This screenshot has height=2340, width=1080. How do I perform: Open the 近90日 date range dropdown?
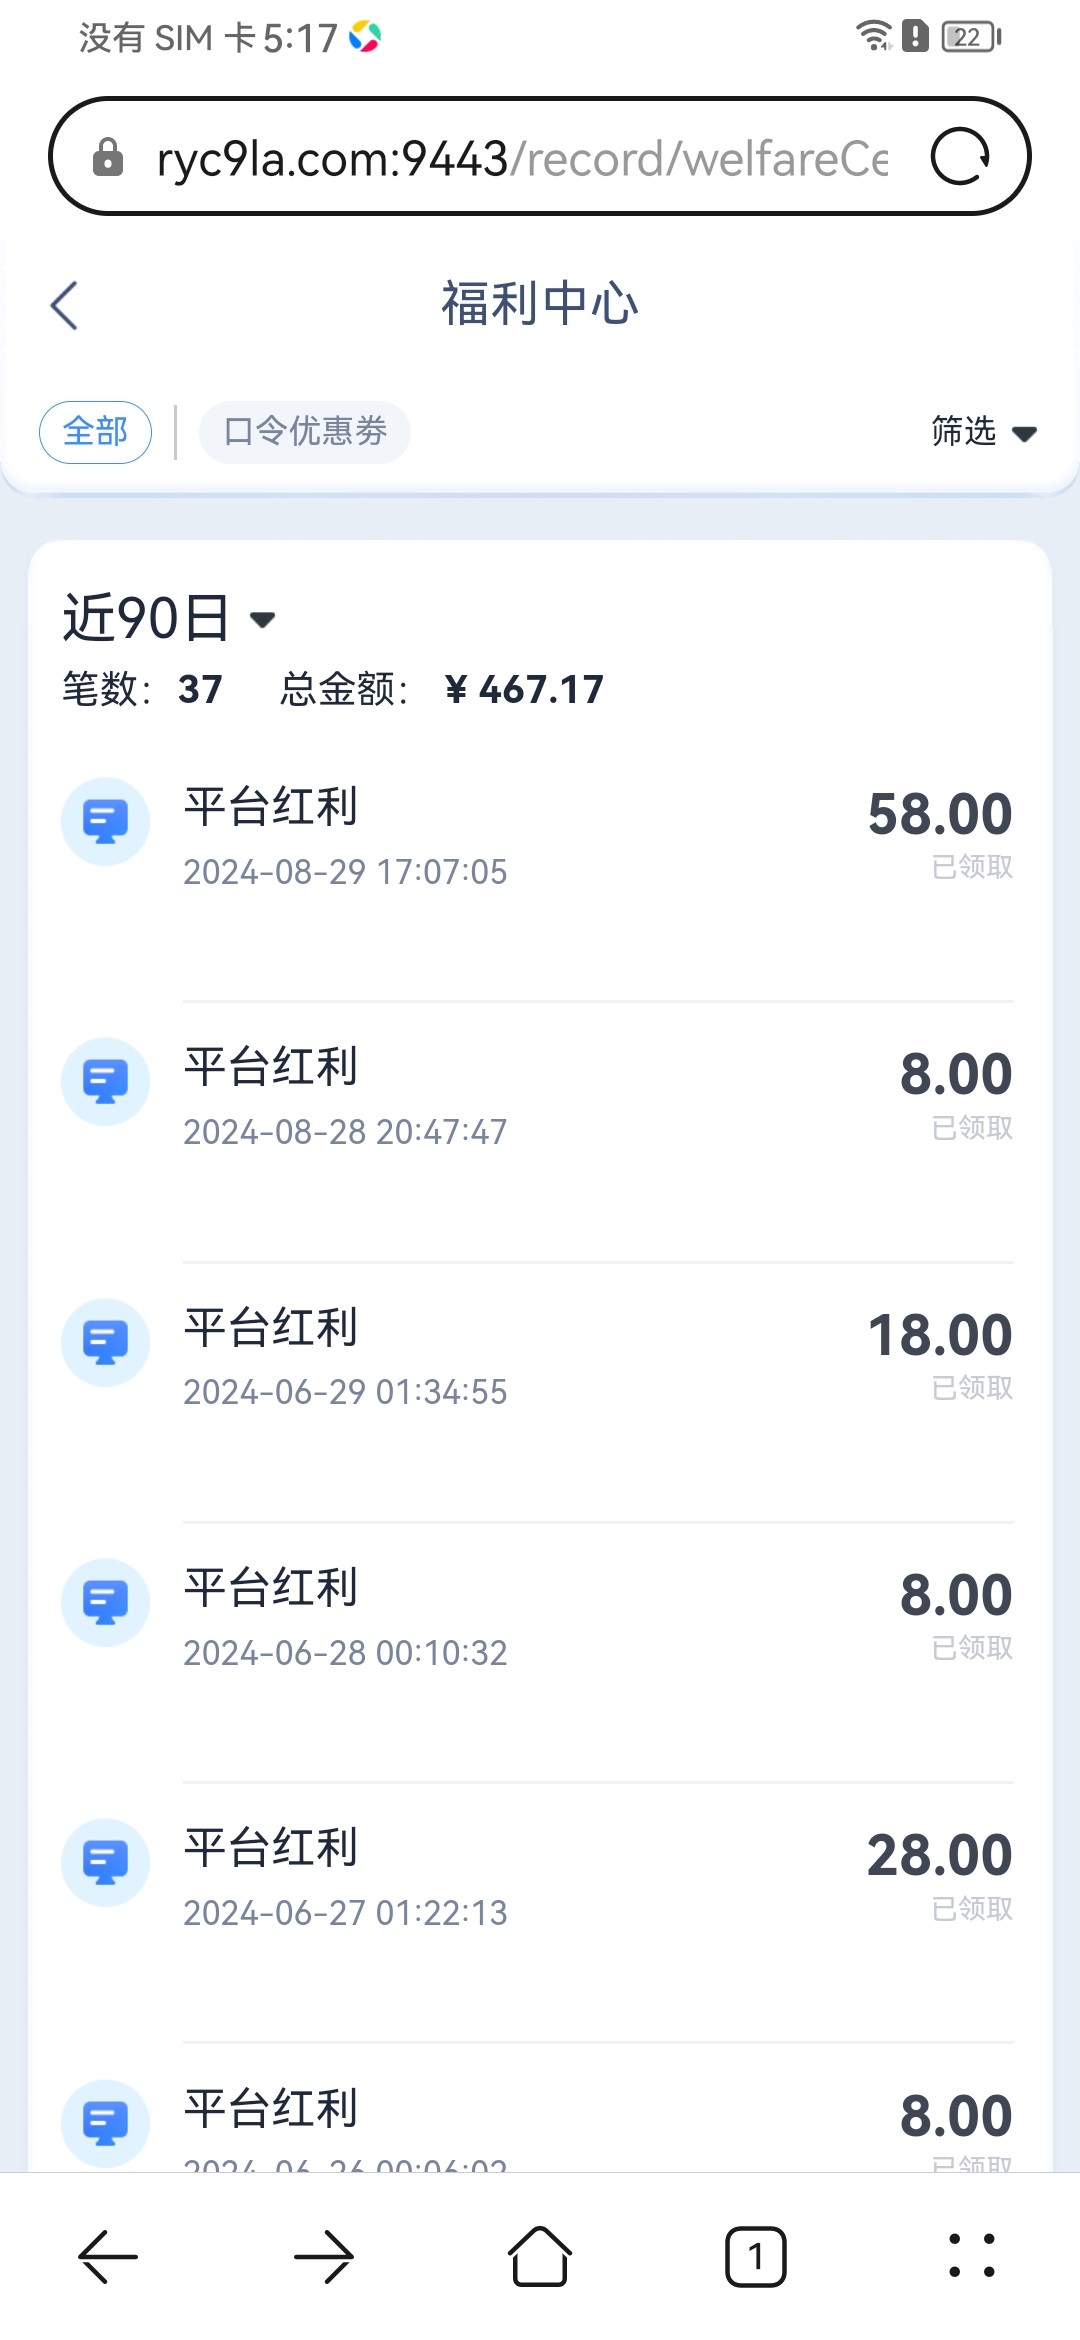click(x=168, y=618)
